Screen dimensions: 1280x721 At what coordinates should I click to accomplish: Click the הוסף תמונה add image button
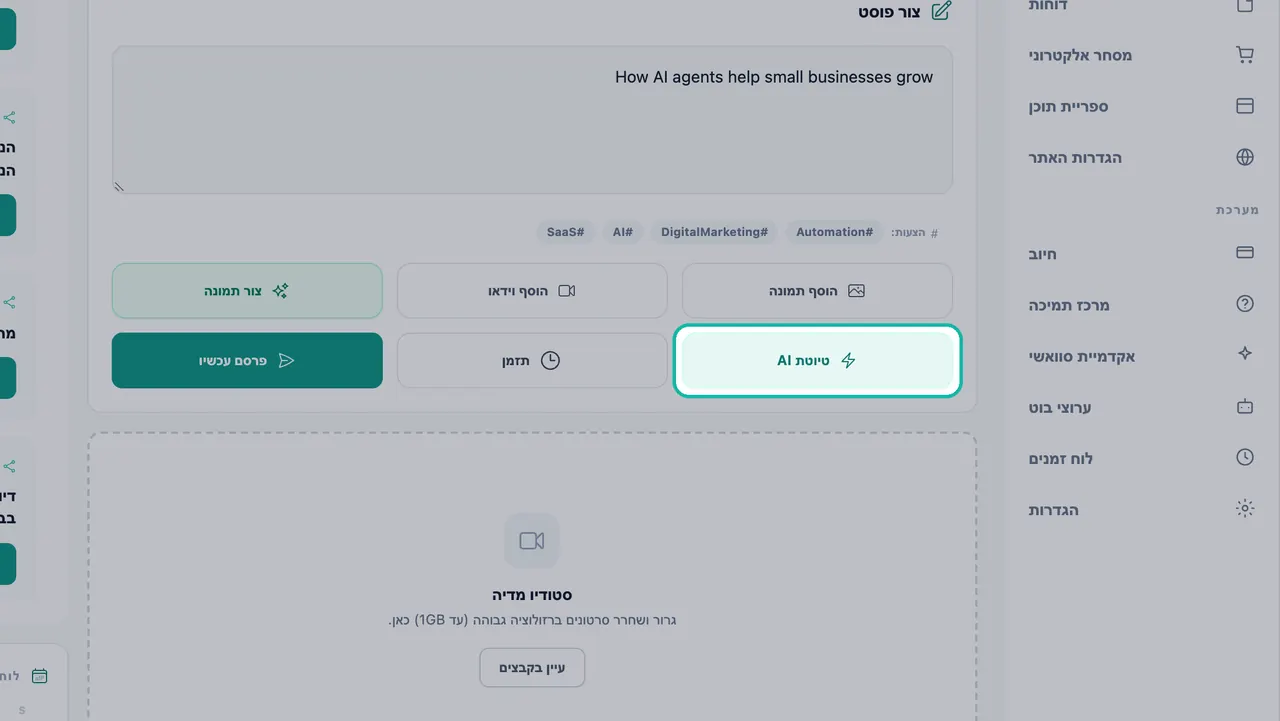point(817,291)
